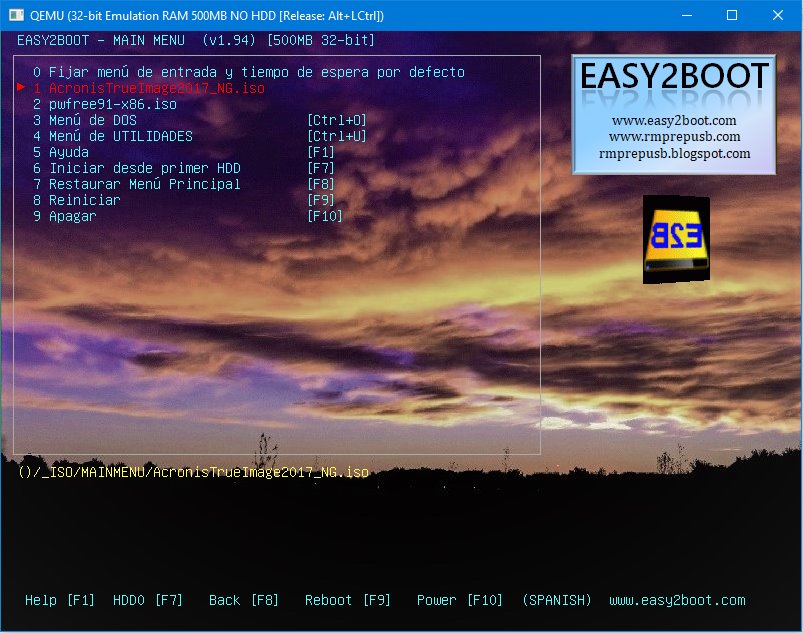Click www.rmprepusb.com in the logo box
803x633 pixels.
point(674,137)
